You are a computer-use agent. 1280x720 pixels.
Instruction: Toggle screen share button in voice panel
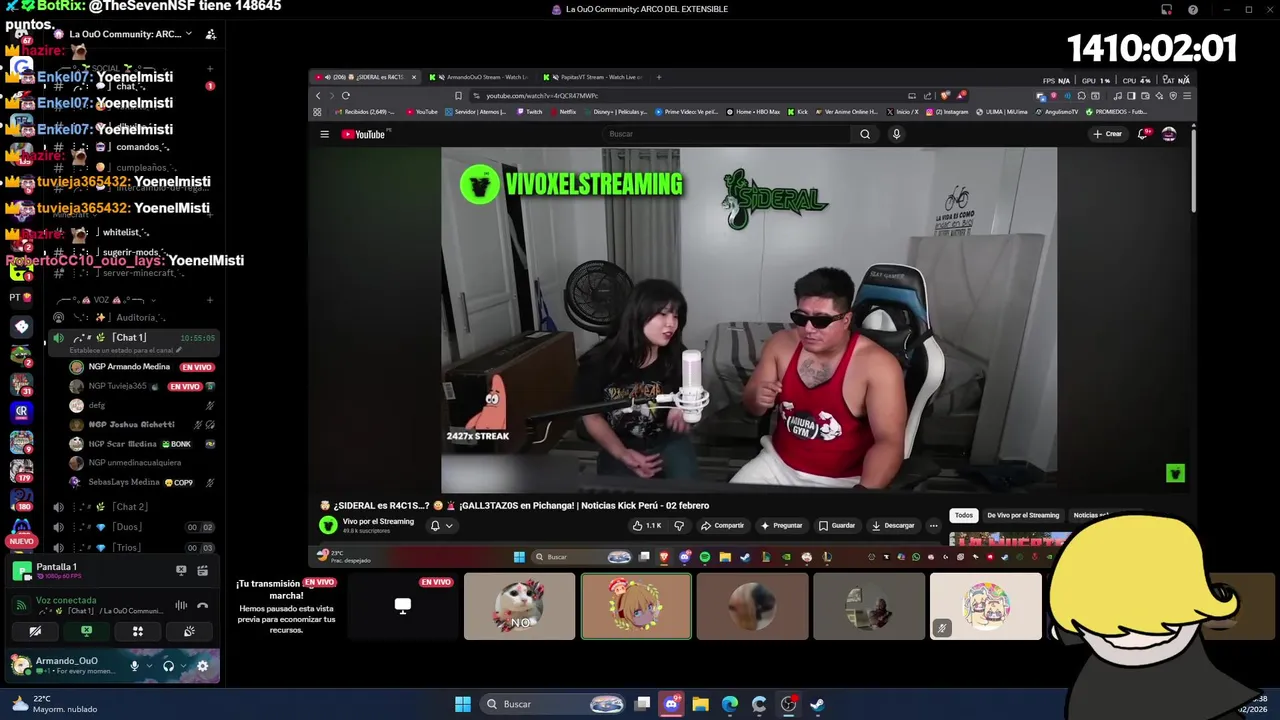coord(86,631)
